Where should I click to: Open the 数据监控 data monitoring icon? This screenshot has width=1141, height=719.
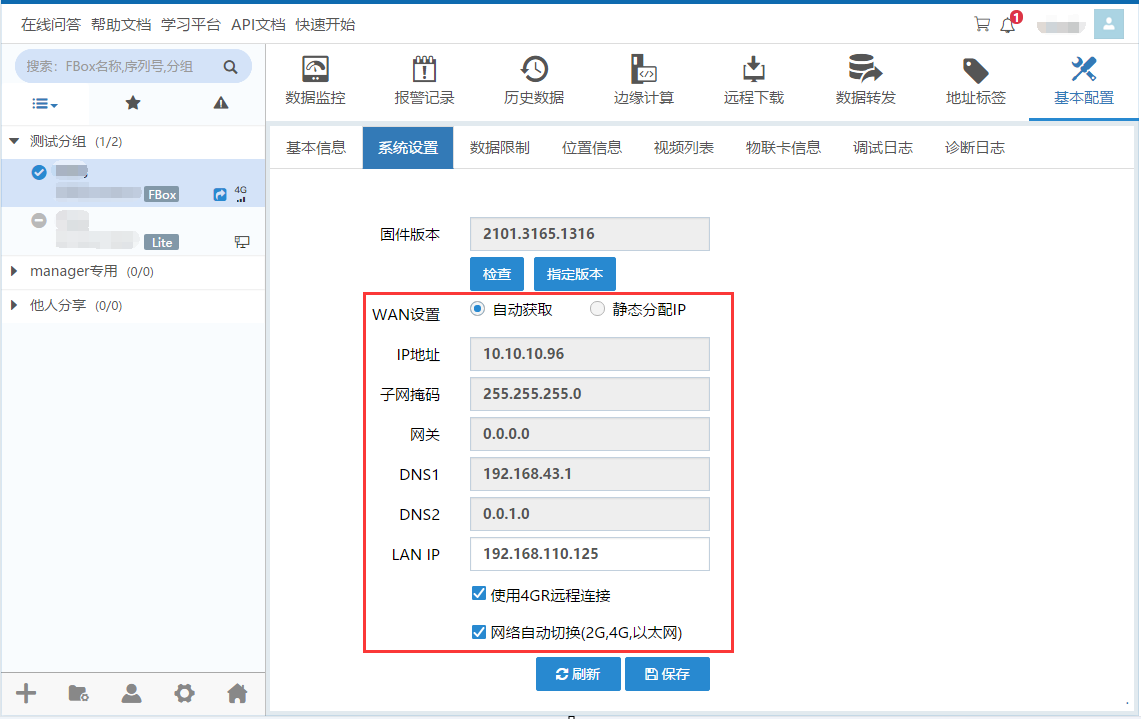315,70
